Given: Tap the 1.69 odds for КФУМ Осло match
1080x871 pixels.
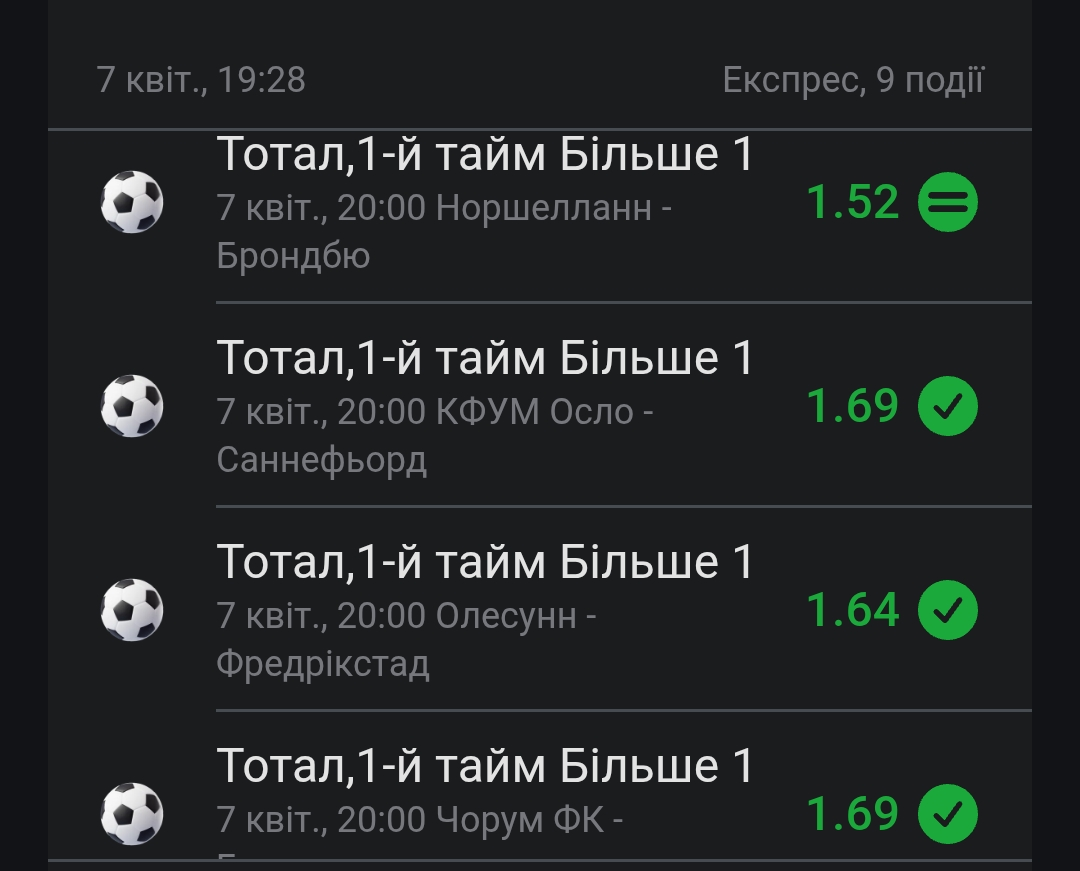Looking at the screenshot, I should tap(852, 406).
